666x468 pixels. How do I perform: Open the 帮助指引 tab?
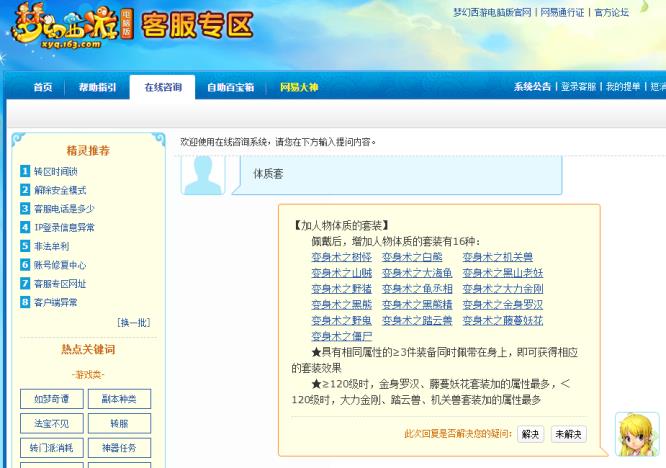[x=97, y=87]
